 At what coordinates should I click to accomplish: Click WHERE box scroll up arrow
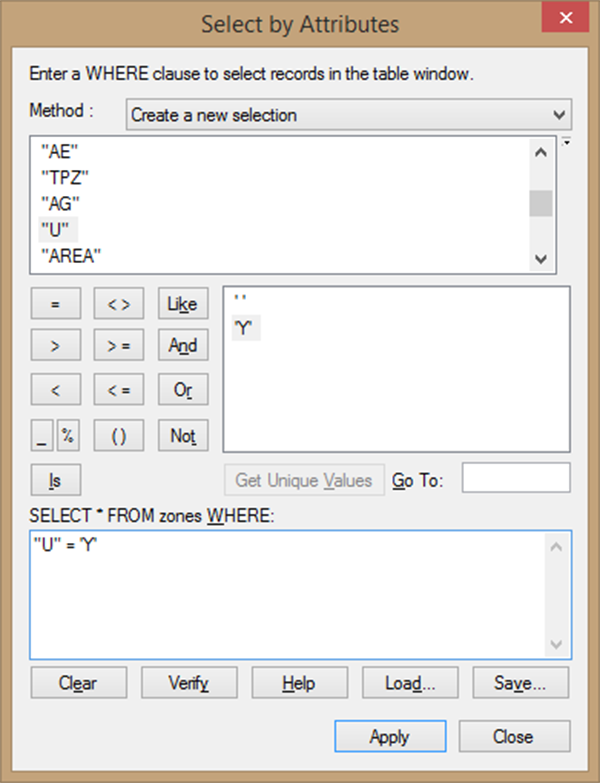click(556, 547)
